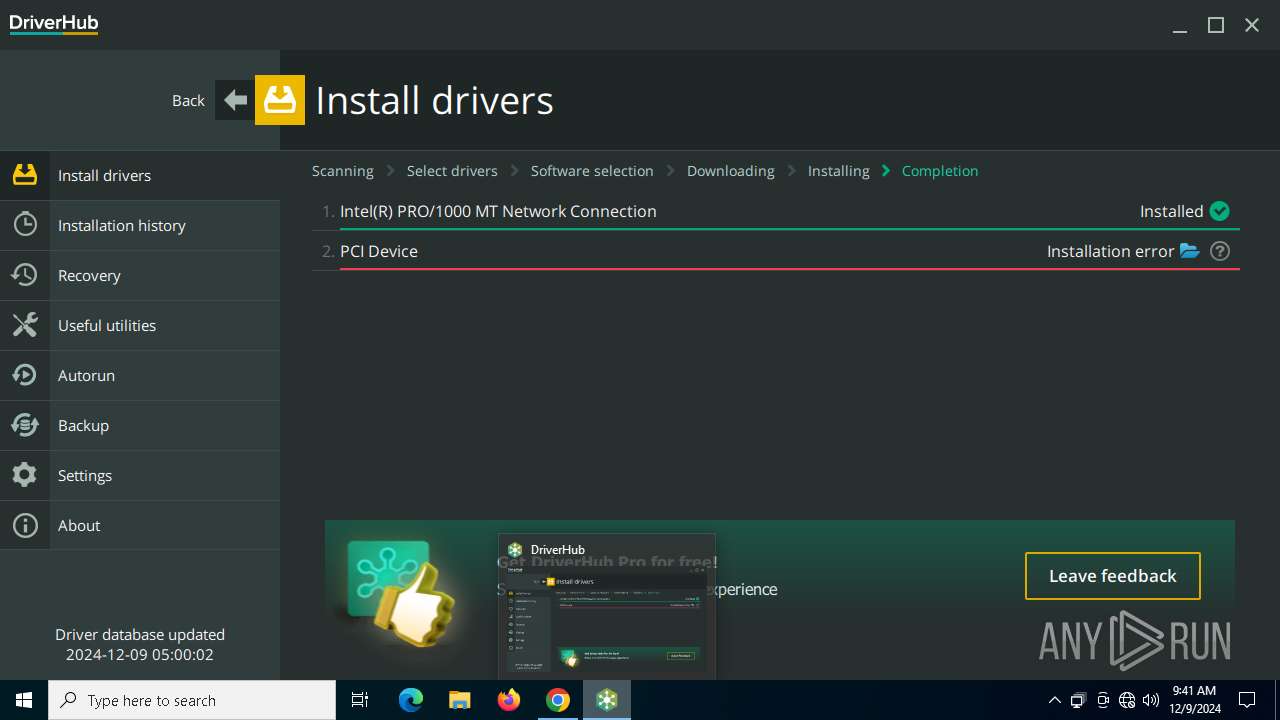Click DriverHub window preview thumbnail

pyautogui.click(x=607, y=606)
